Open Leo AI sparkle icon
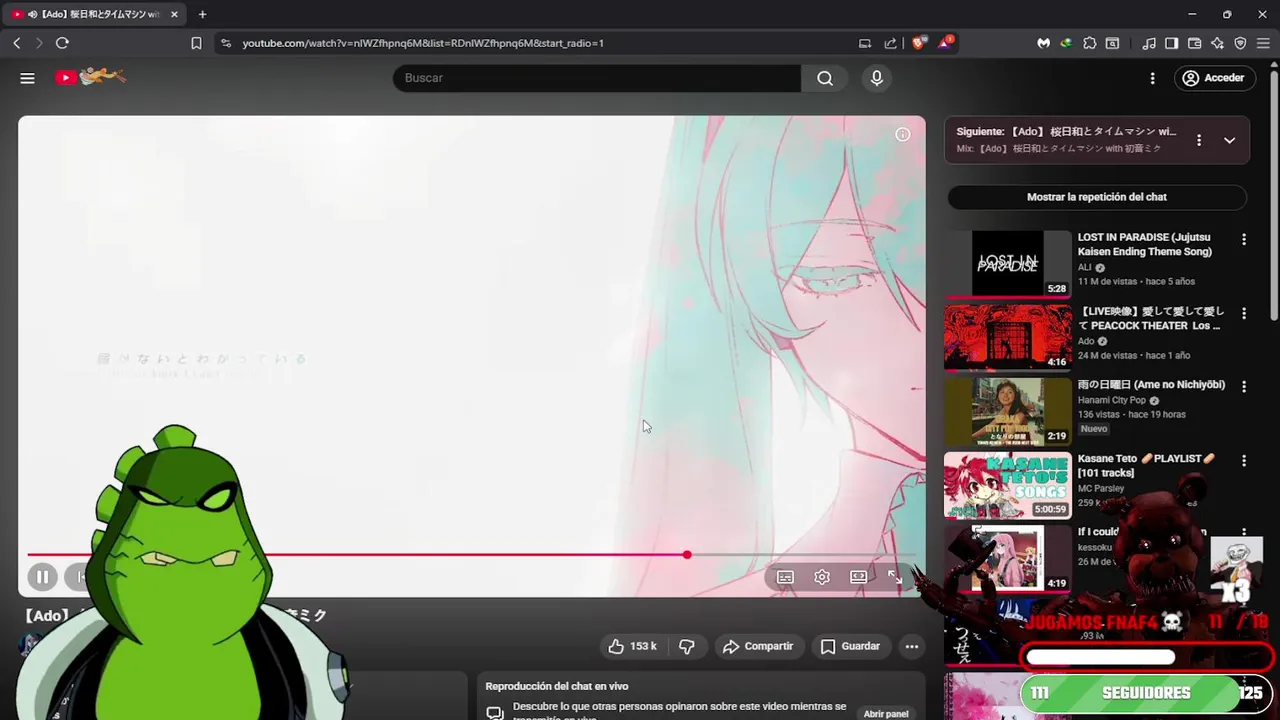Viewport: 1280px width, 720px height. coord(1217,43)
